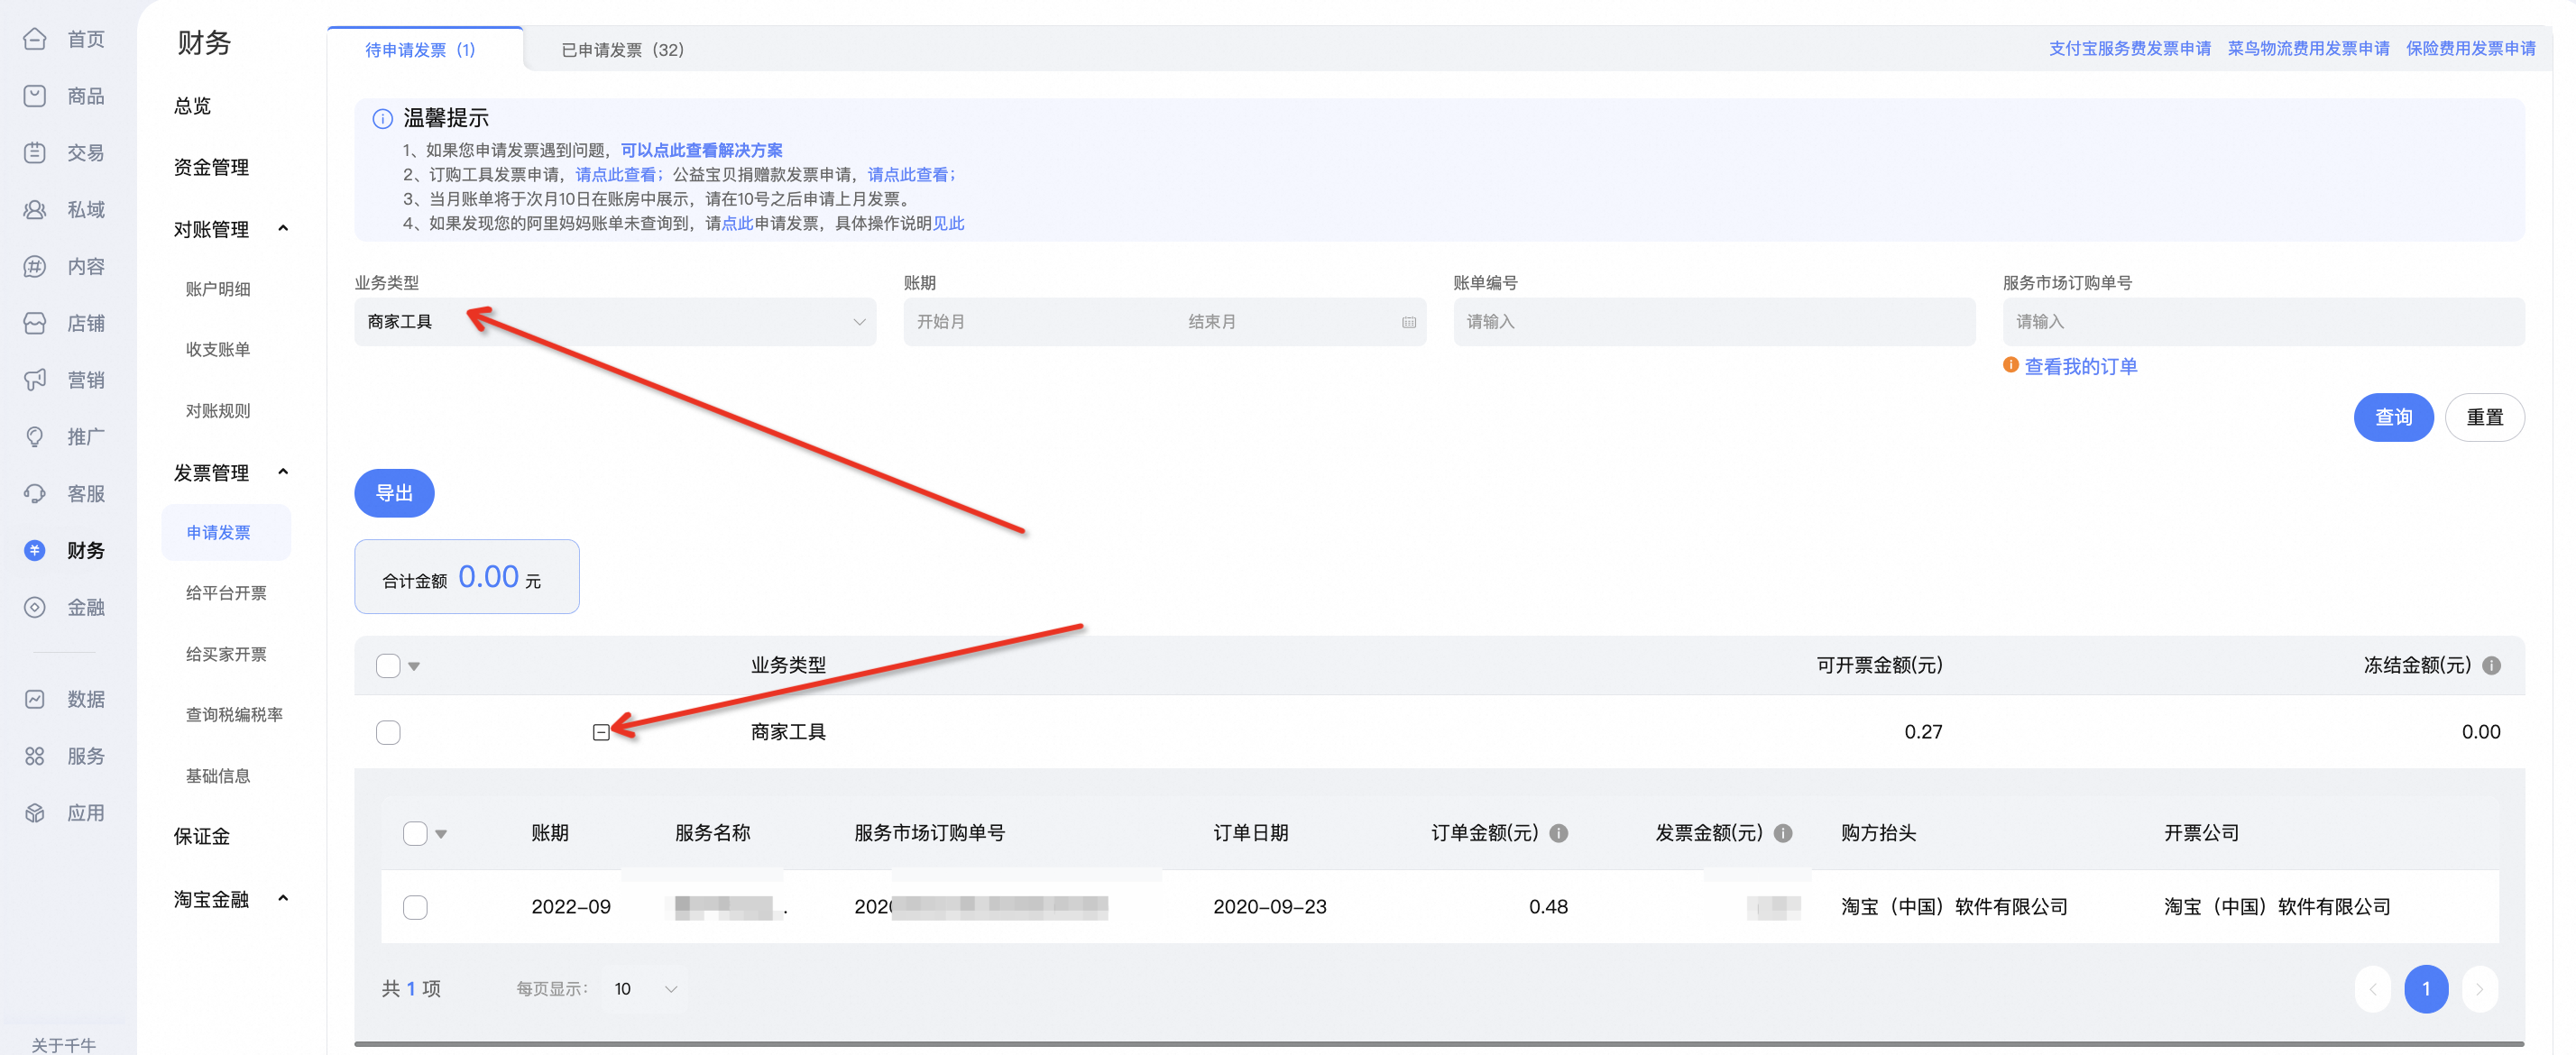
Task: Open the 首页 home sidebar icon
Action: [35, 39]
